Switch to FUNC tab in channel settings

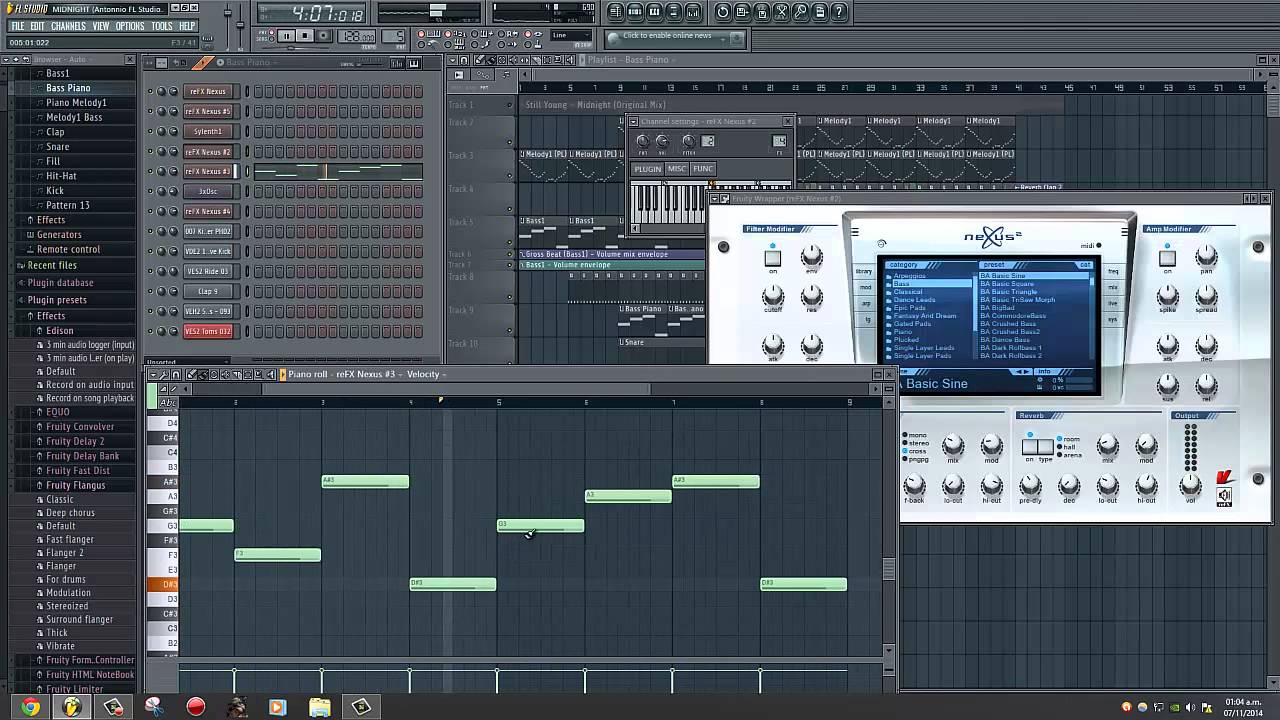coord(703,169)
